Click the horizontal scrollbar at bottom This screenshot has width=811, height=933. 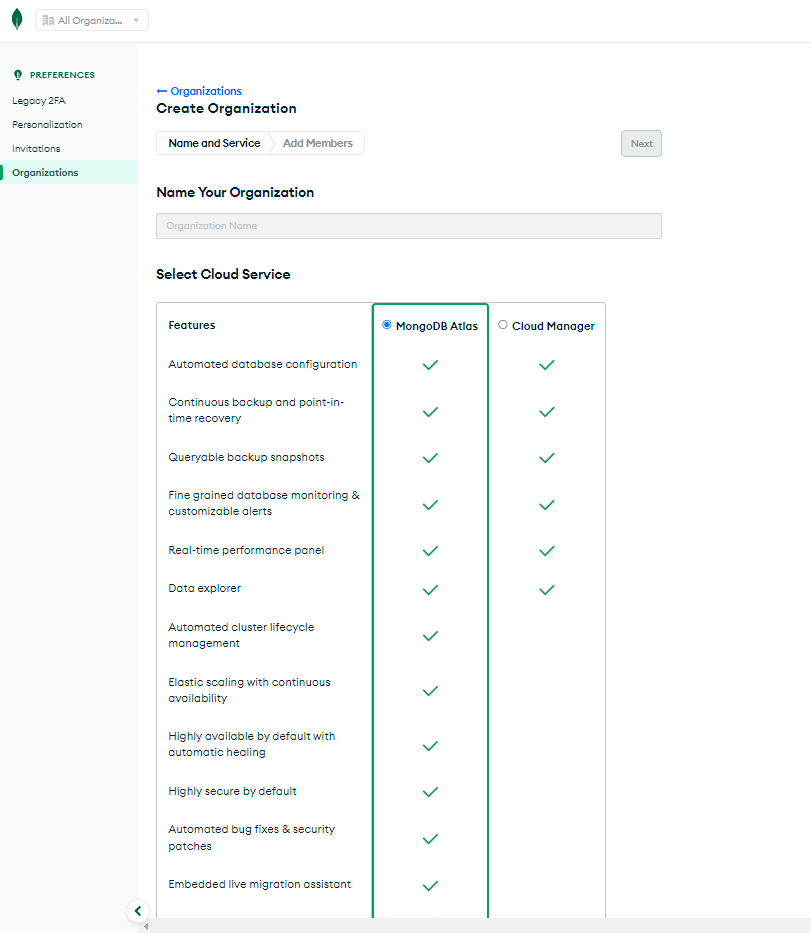pyautogui.click(x=476, y=926)
